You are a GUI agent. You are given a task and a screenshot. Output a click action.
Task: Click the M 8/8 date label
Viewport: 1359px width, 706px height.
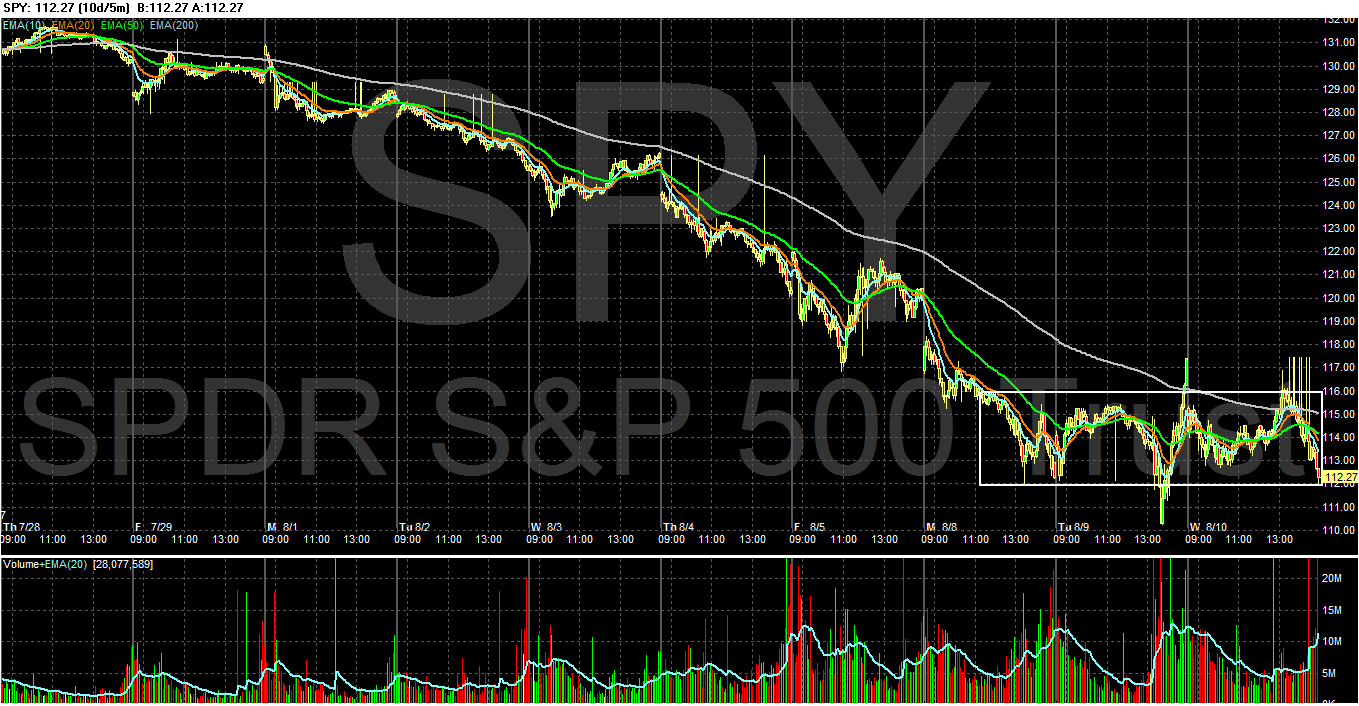(942, 527)
